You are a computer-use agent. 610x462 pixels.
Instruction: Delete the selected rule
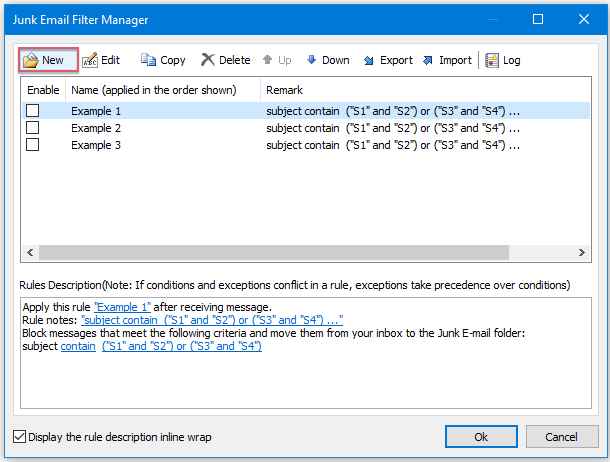pos(226,60)
